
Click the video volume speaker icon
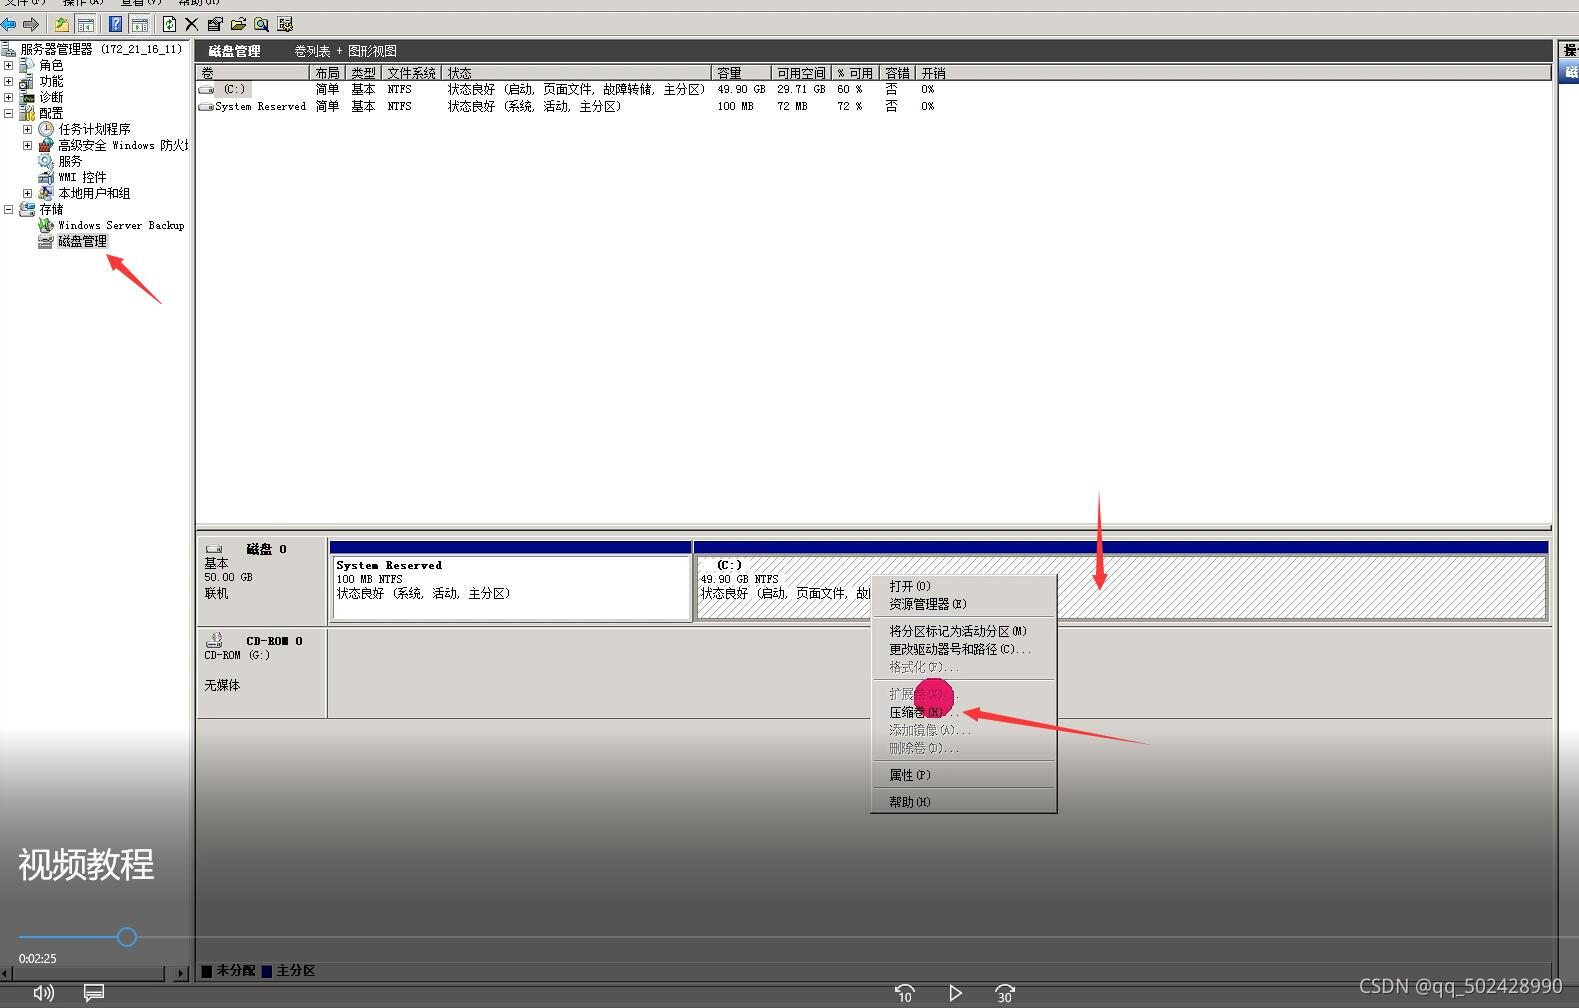pyautogui.click(x=44, y=992)
